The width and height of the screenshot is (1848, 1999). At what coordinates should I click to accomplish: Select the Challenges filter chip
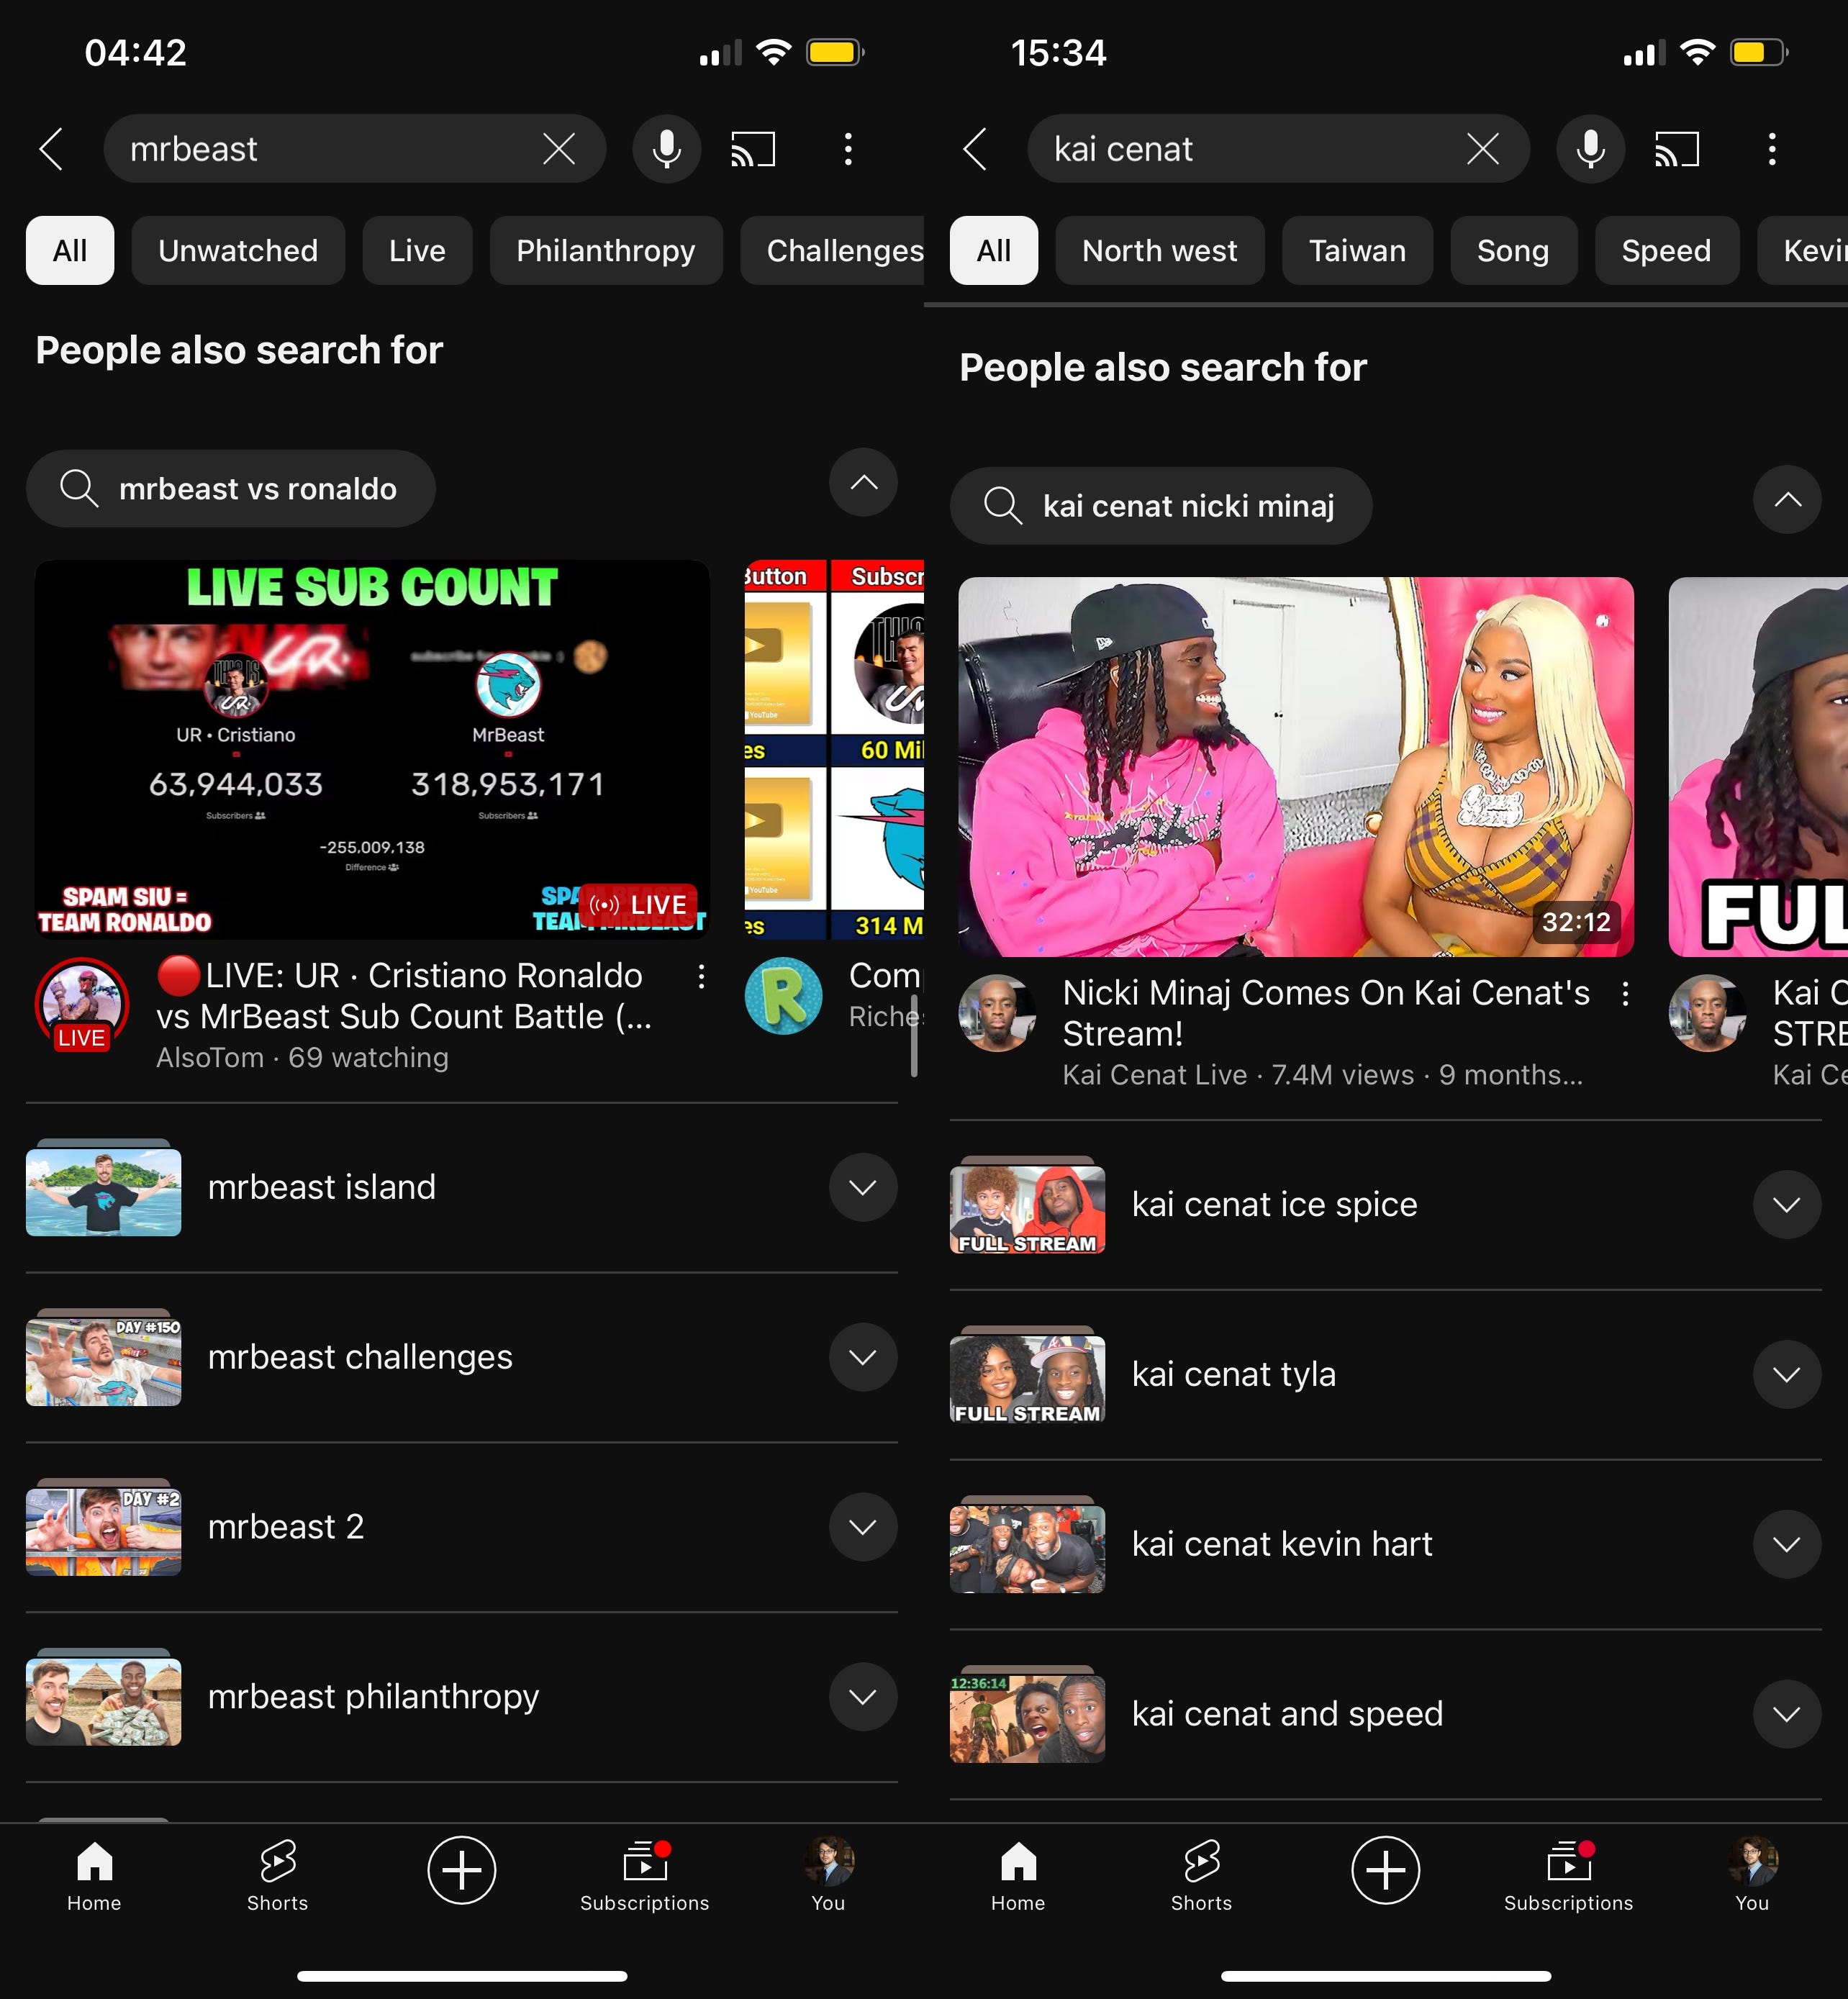[832, 250]
